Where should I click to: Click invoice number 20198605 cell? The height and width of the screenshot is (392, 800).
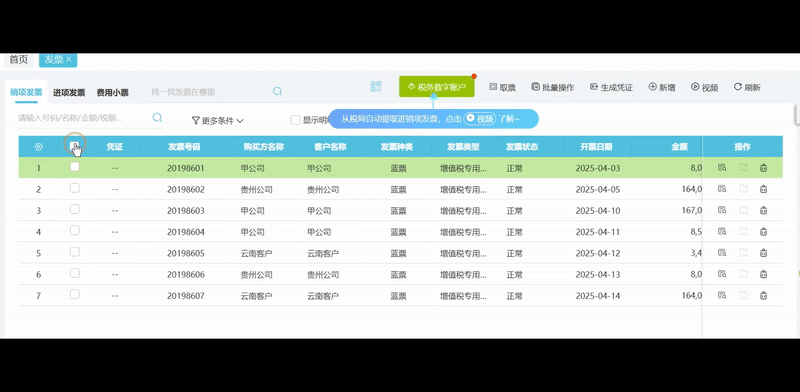(186, 253)
